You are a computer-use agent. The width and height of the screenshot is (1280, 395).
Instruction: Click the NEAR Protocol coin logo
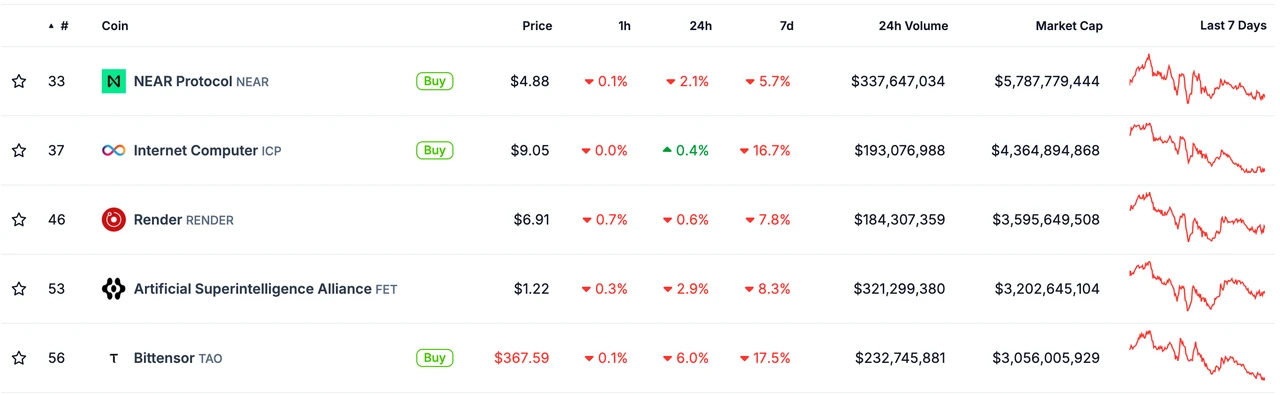(114, 81)
